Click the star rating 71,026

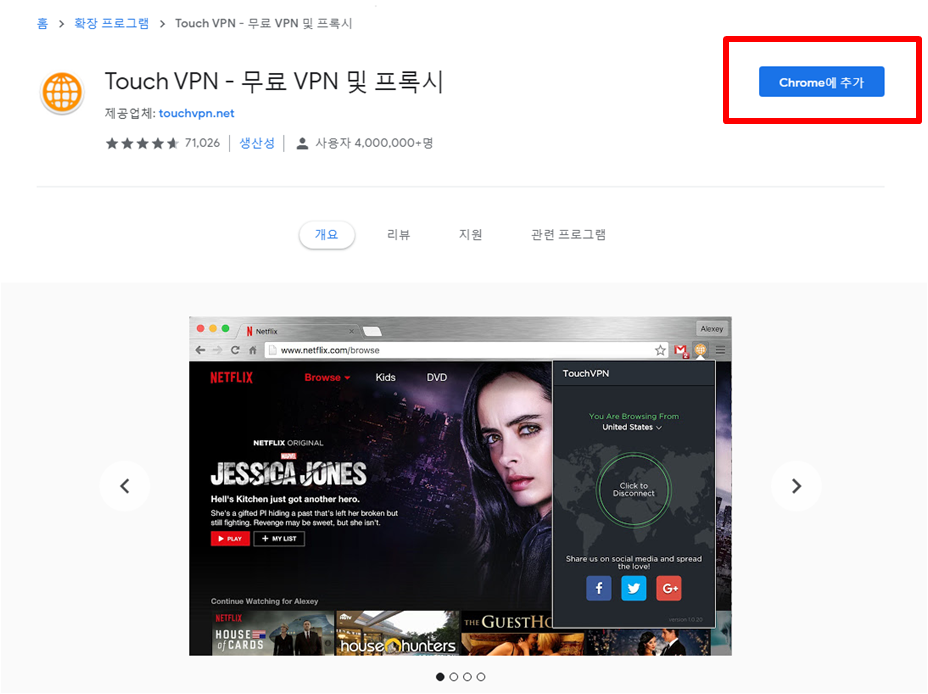pyautogui.click(x=162, y=143)
